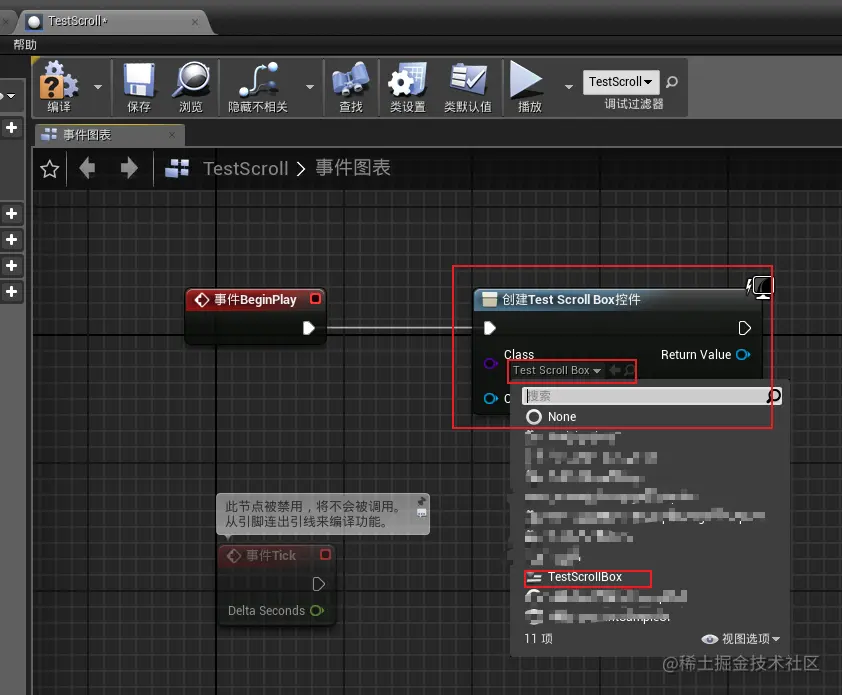
Task: Open the 查找 find binoculars tool
Action: pyautogui.click(x=351, y=87)
